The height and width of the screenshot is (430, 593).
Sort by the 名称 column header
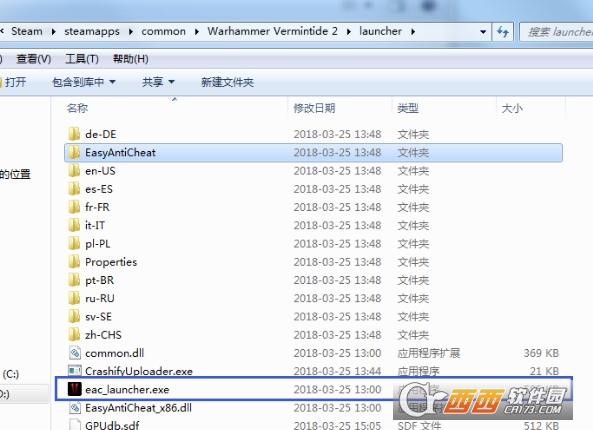point(78,109)
